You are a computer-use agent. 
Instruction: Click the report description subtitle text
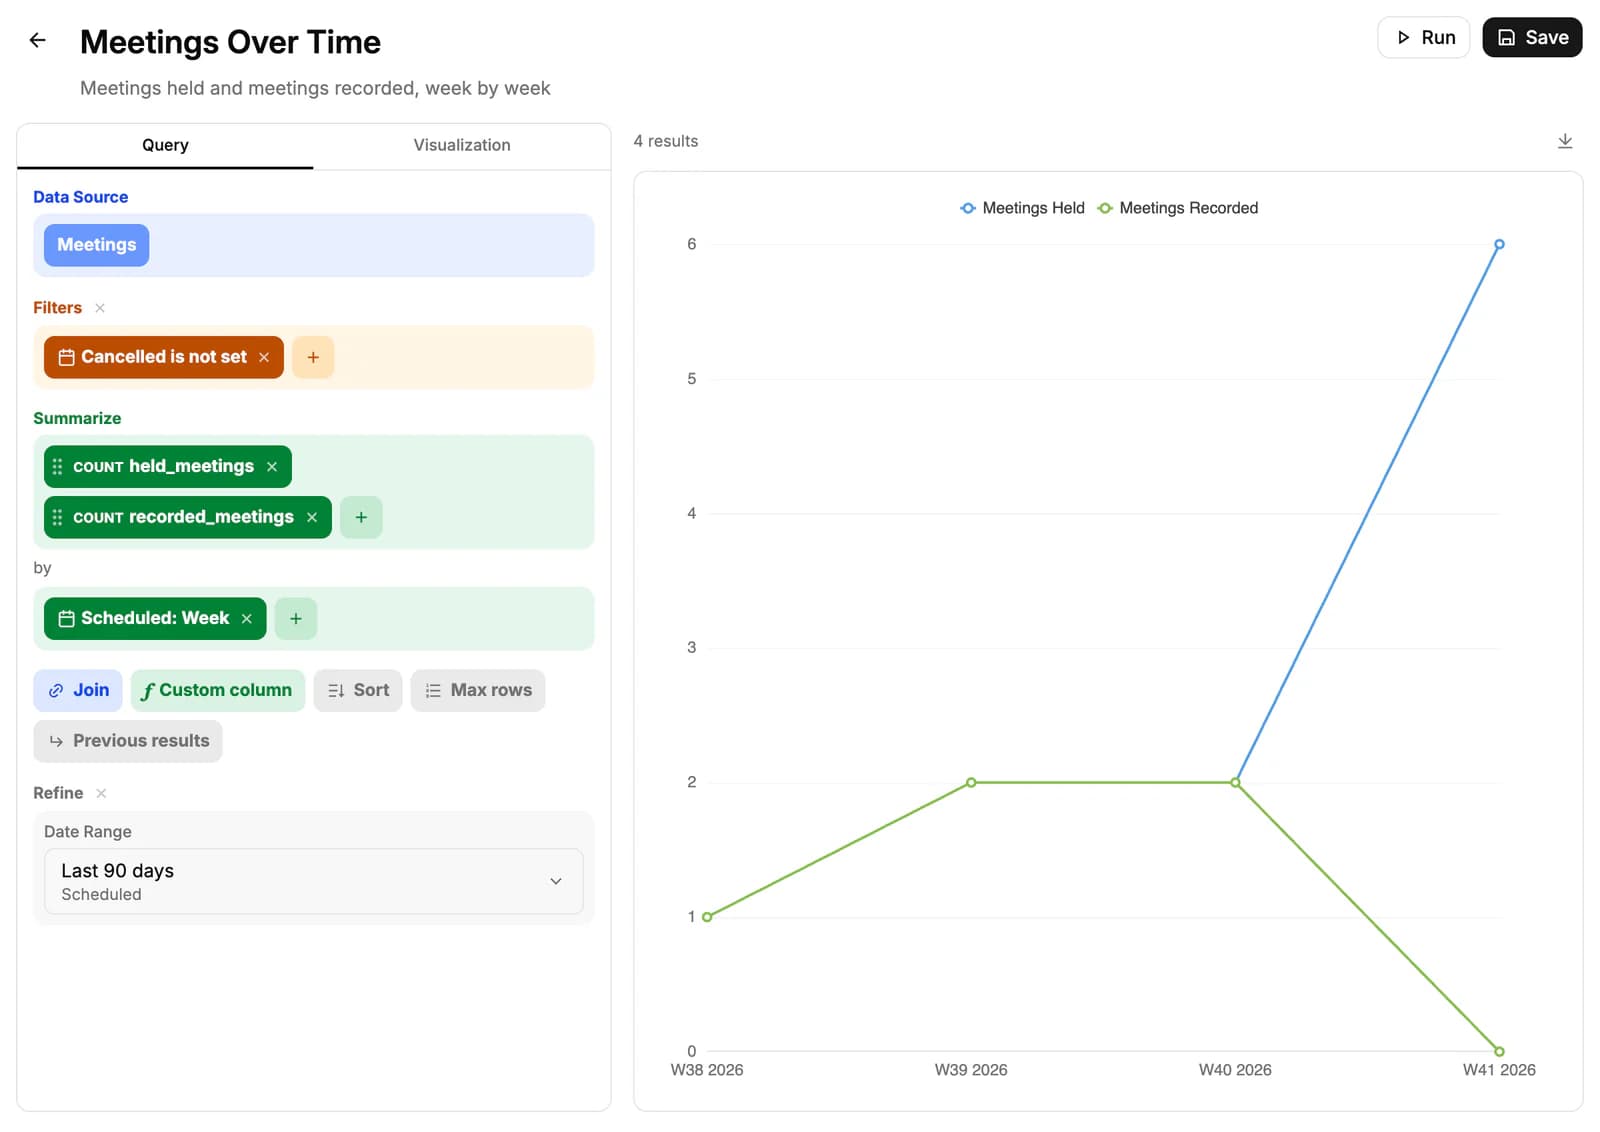tap(315, 88)
